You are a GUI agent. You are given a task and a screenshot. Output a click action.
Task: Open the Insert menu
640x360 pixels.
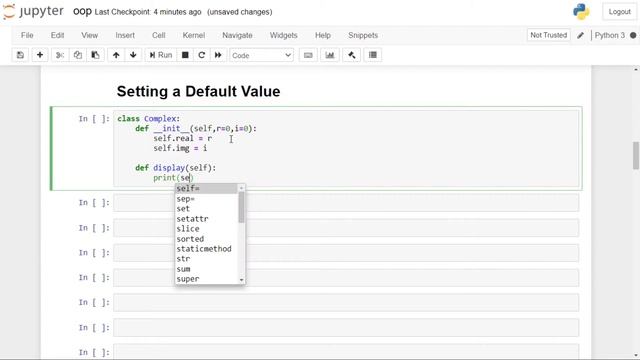coord(125,36)
